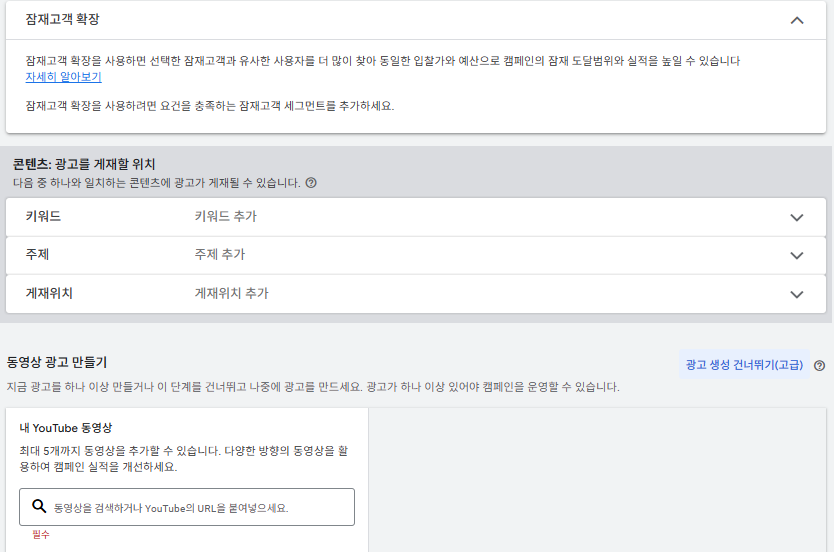
Task: Click the 키워드 row label
Action: click(x=43, y=216)
